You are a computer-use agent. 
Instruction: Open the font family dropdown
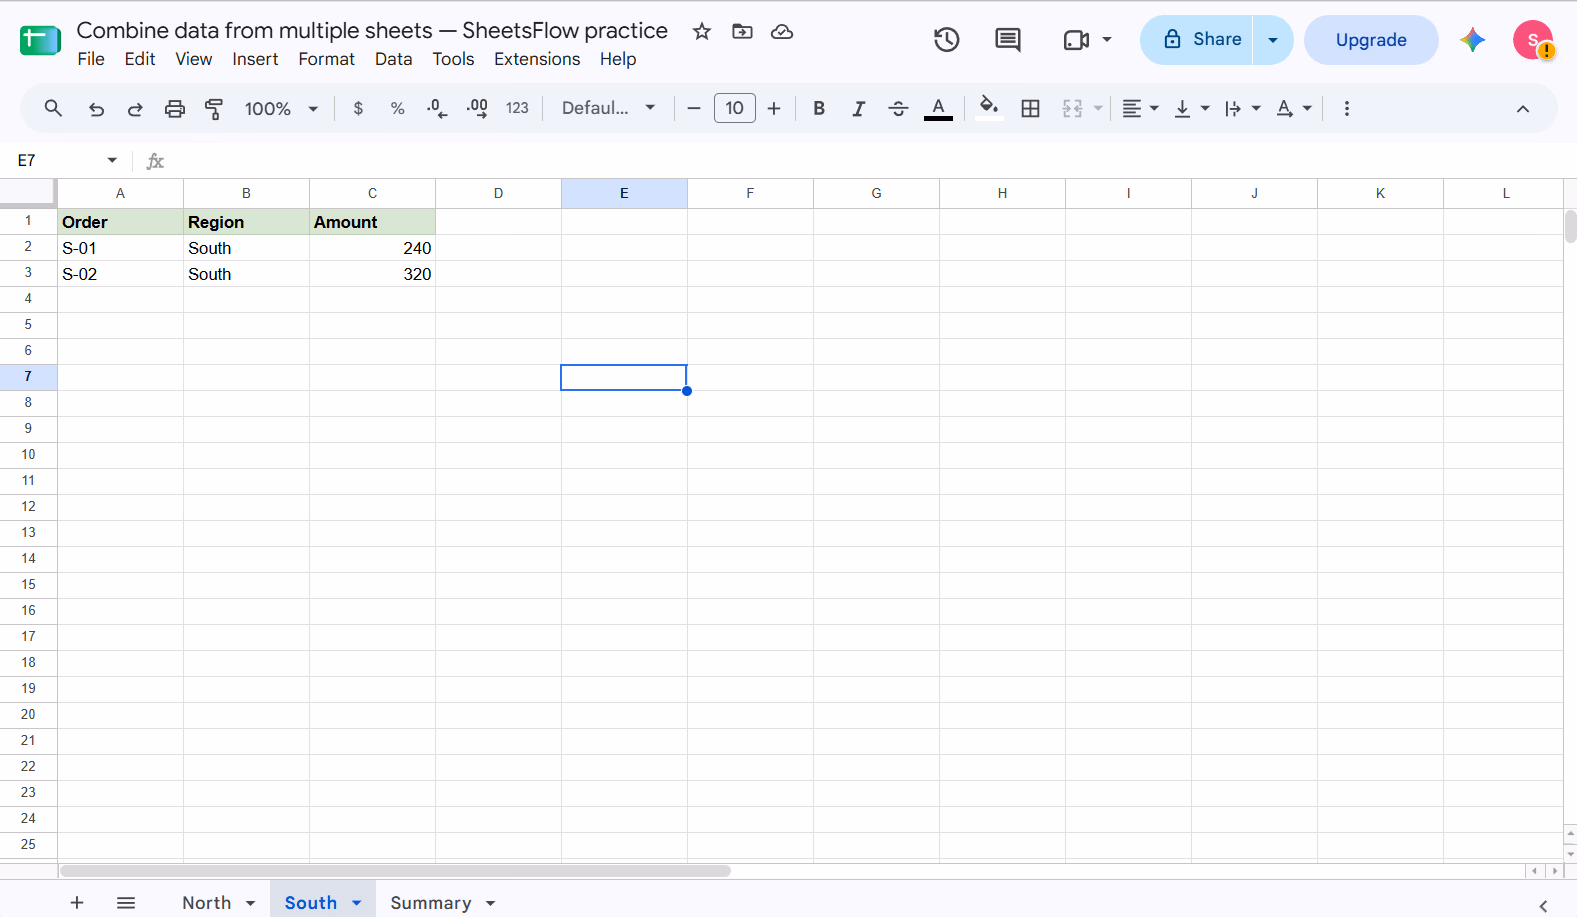click(608, 108)
